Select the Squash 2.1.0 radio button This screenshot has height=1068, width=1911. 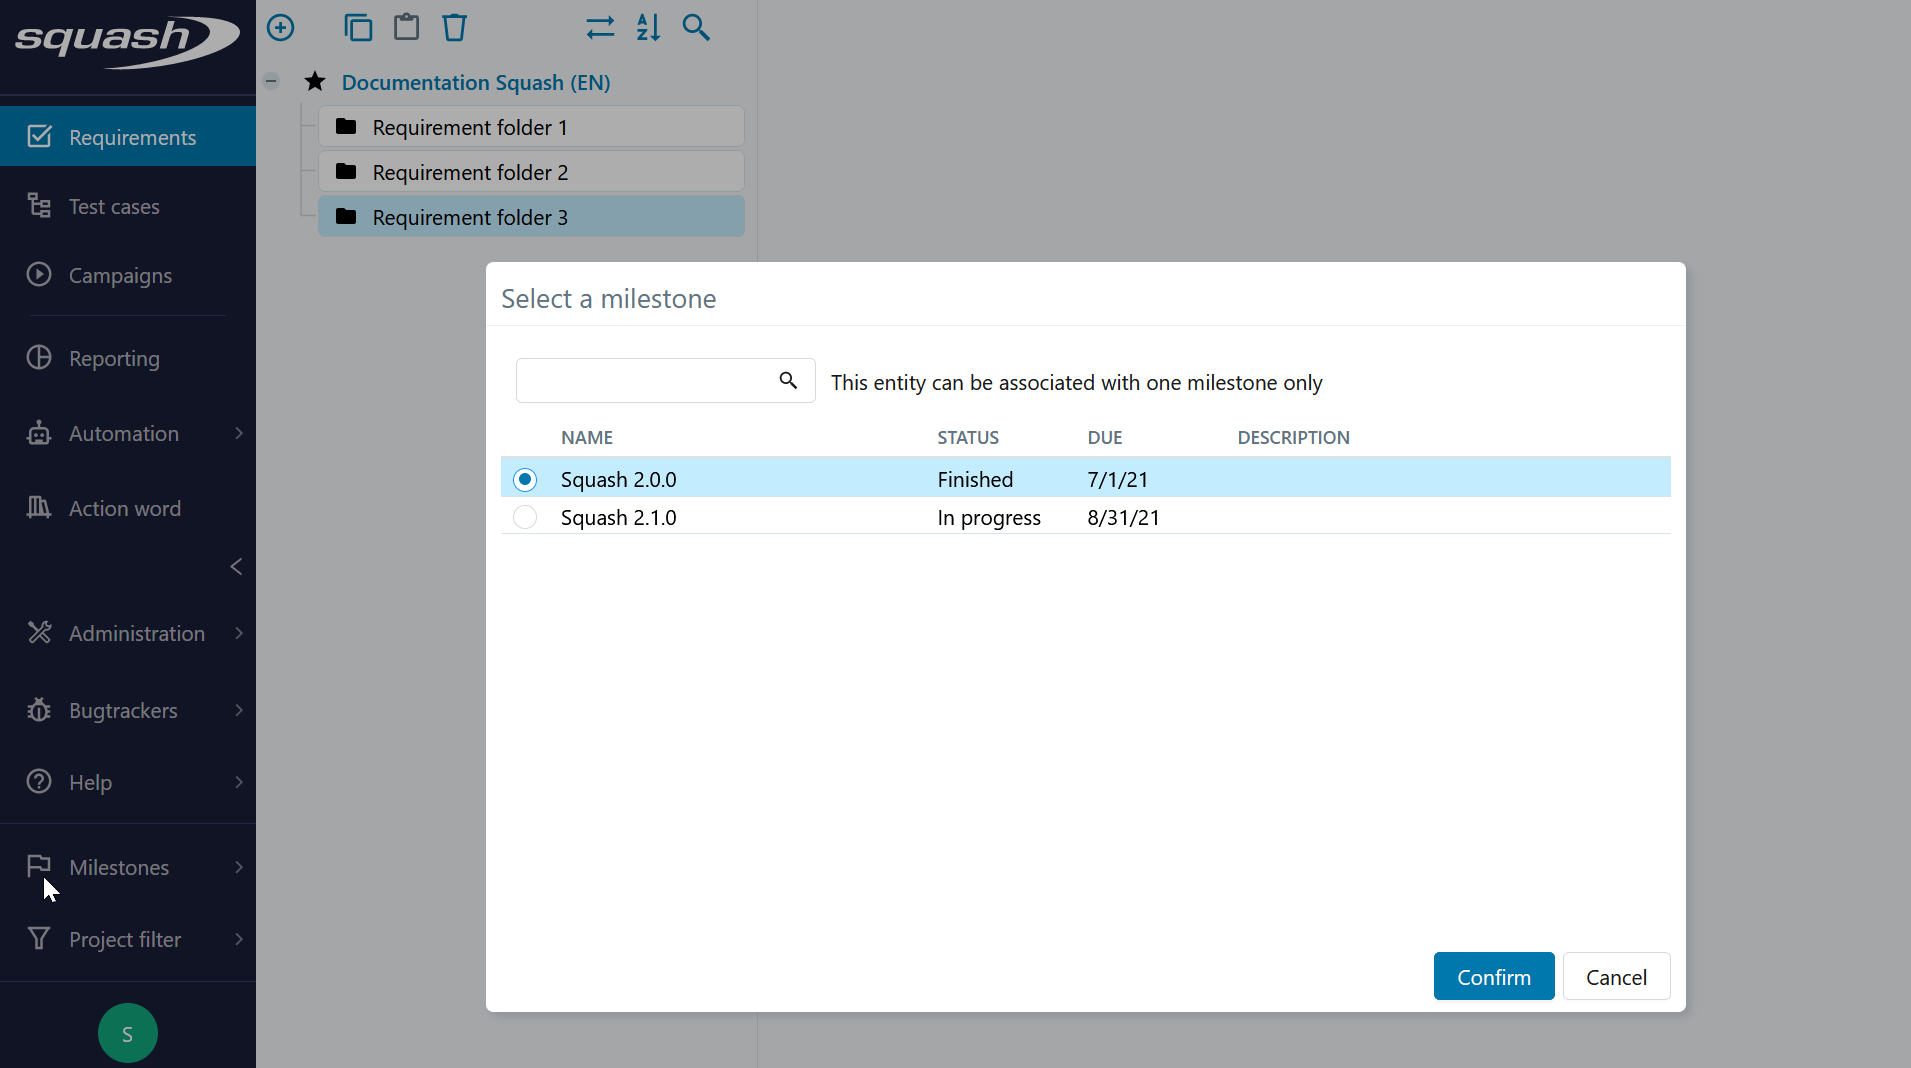point(525,518)
